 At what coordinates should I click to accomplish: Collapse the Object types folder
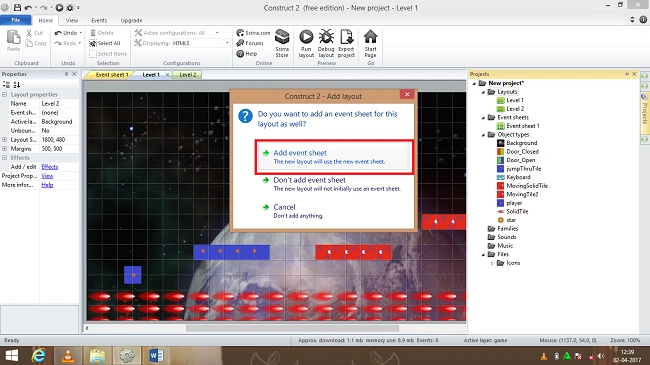[x=483, y=135]
